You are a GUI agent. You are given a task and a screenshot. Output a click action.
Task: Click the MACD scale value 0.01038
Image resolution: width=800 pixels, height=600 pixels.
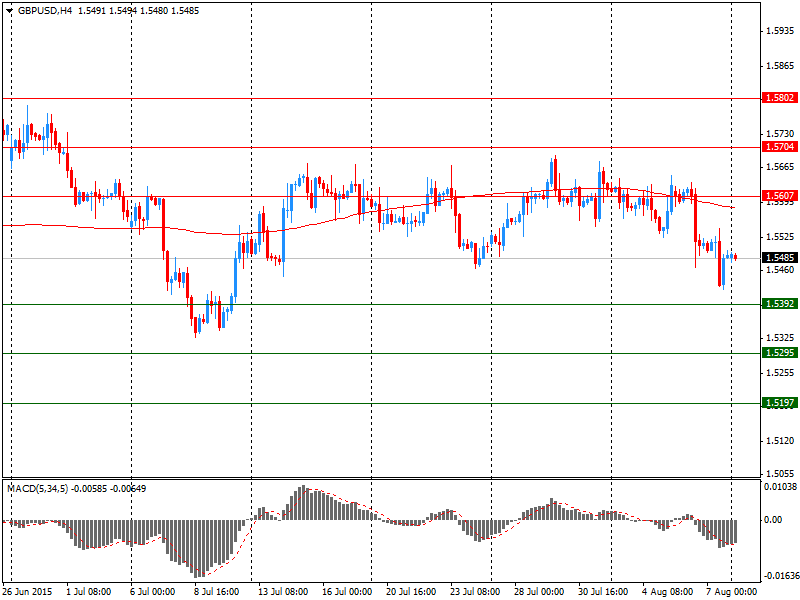[780, 487]
